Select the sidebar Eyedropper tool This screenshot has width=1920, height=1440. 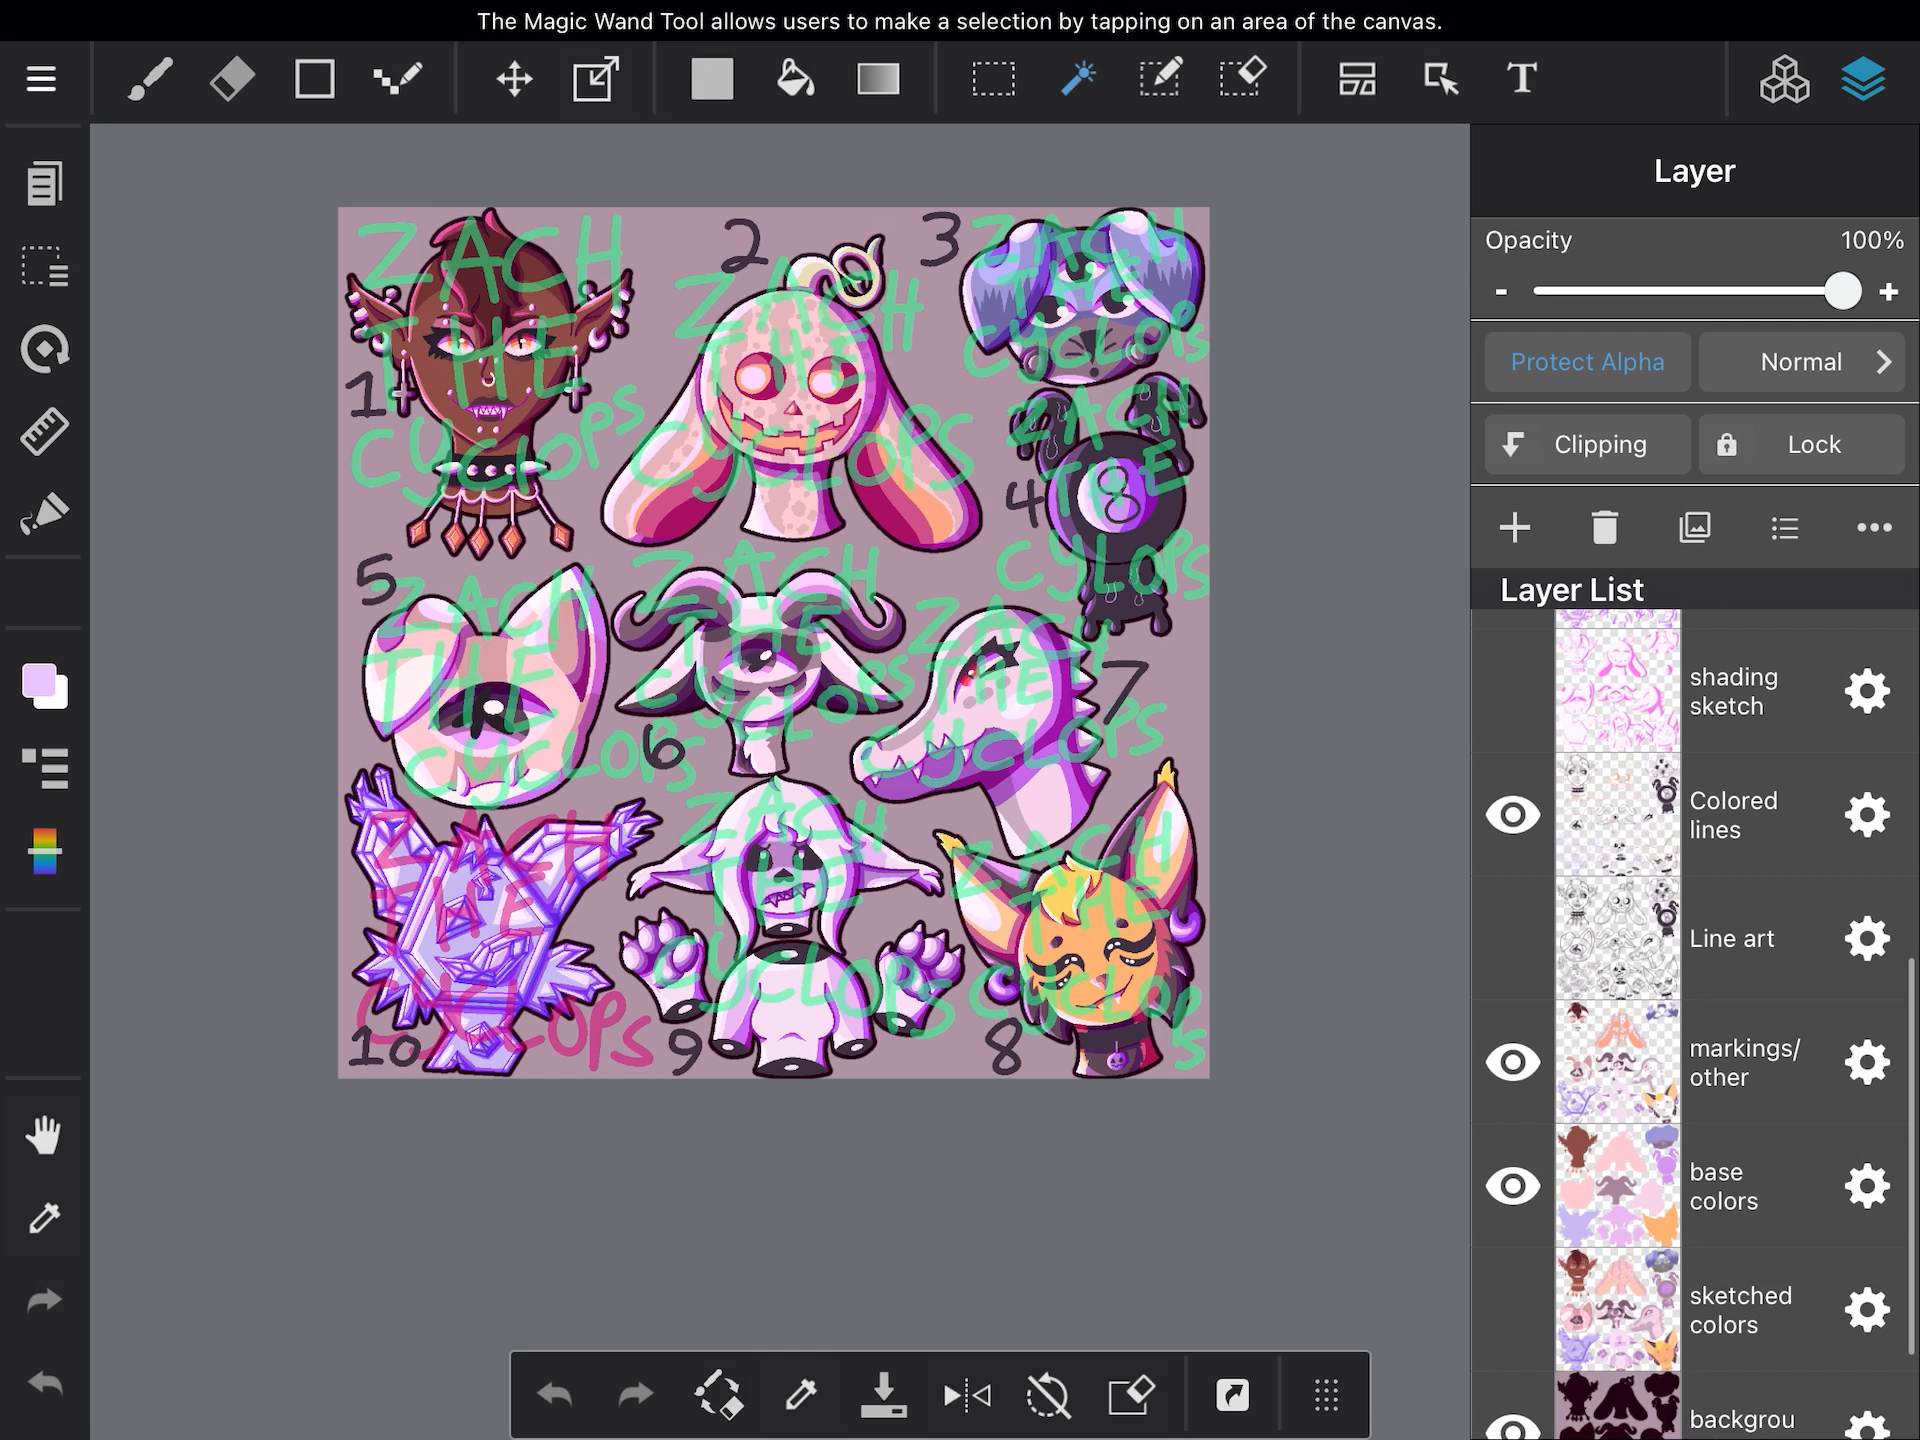44,1218
